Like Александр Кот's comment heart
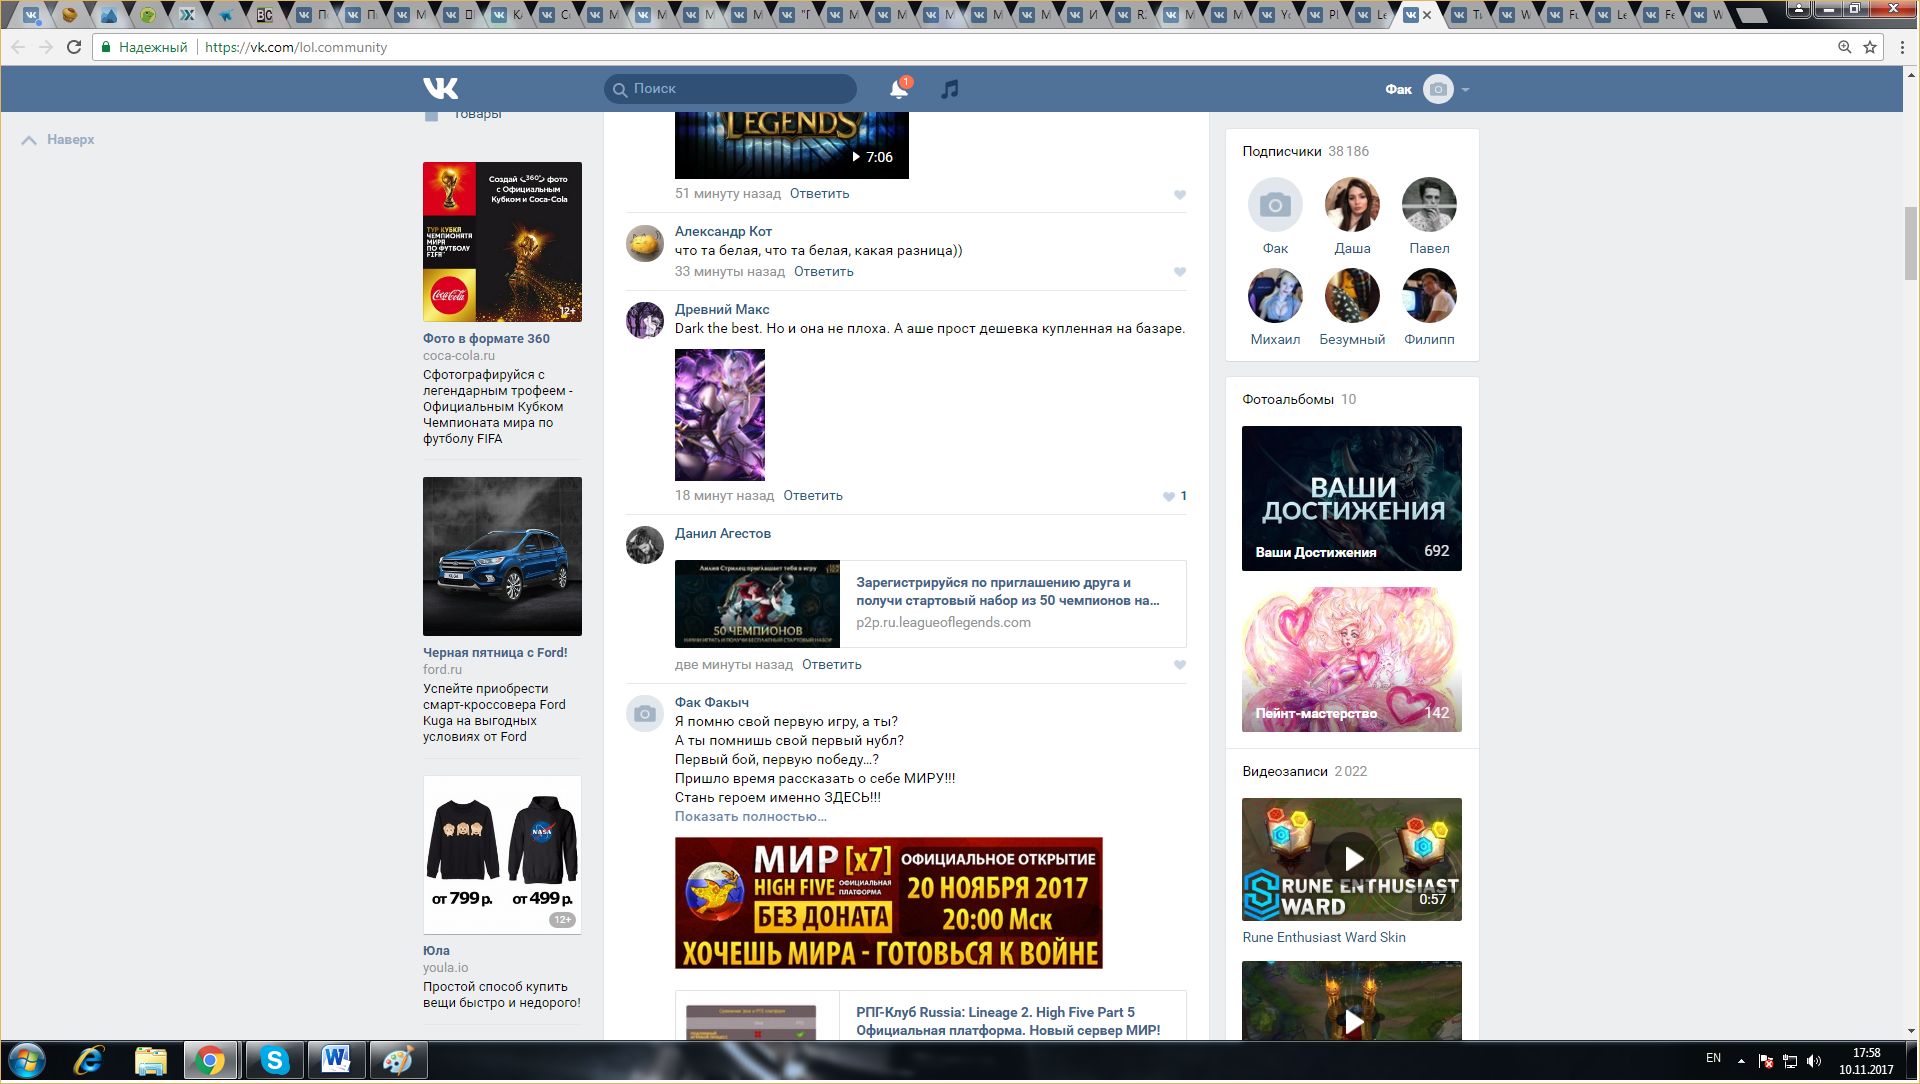This screenshot has height=1084, width=1920. pyautogui.click(x=1180, y=272)
